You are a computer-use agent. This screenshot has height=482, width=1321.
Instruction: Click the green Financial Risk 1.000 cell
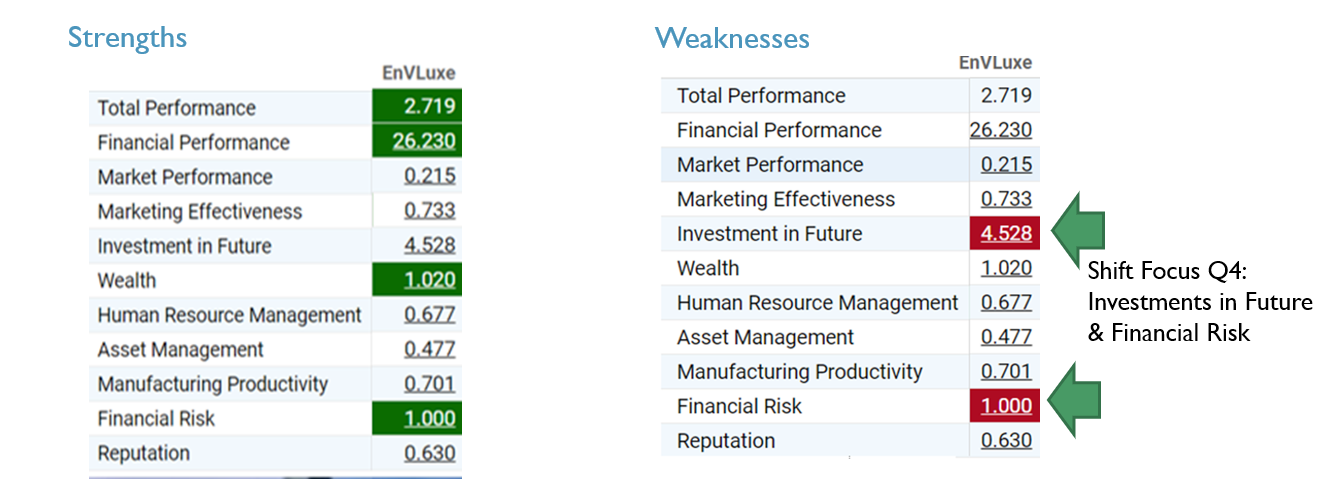430,419
